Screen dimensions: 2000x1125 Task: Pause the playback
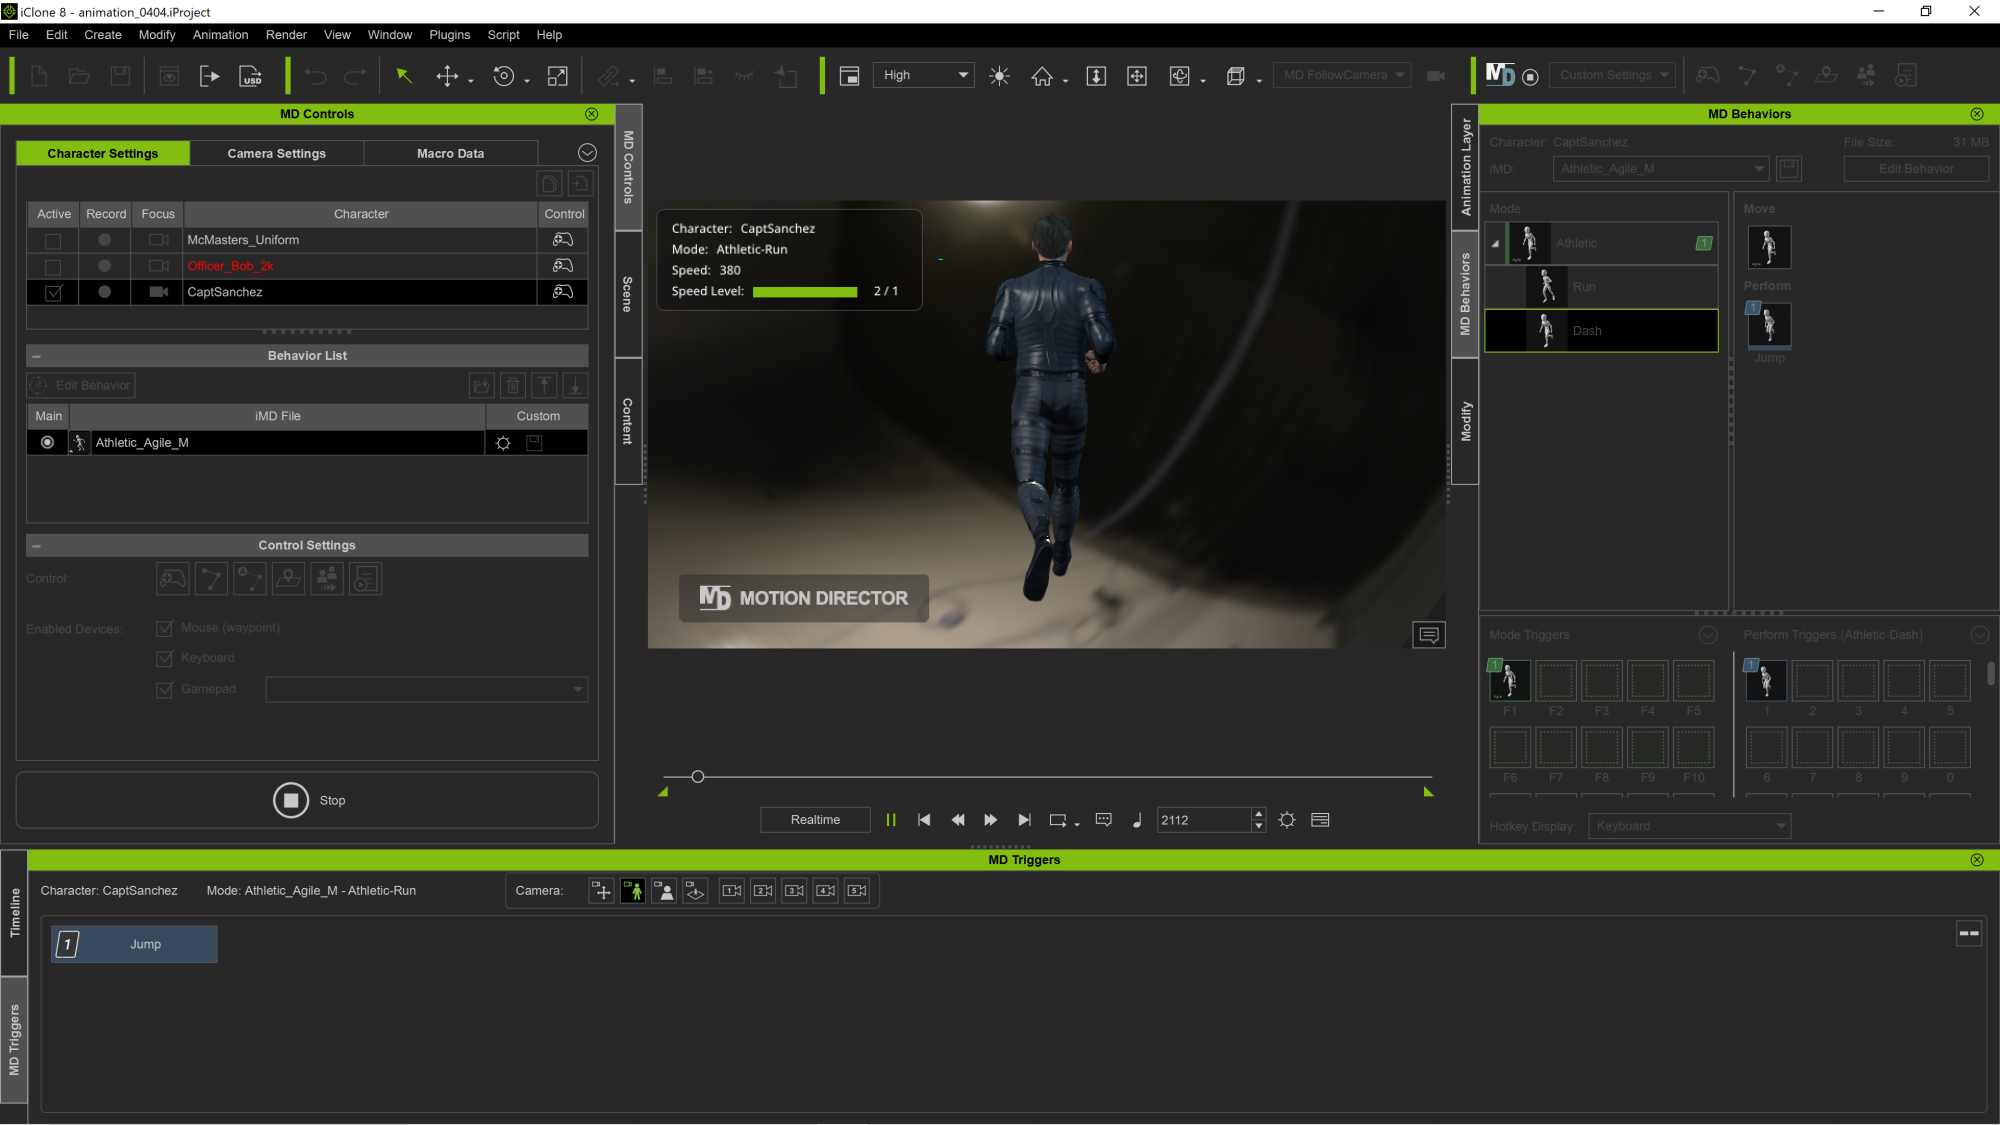coord(890,820)
